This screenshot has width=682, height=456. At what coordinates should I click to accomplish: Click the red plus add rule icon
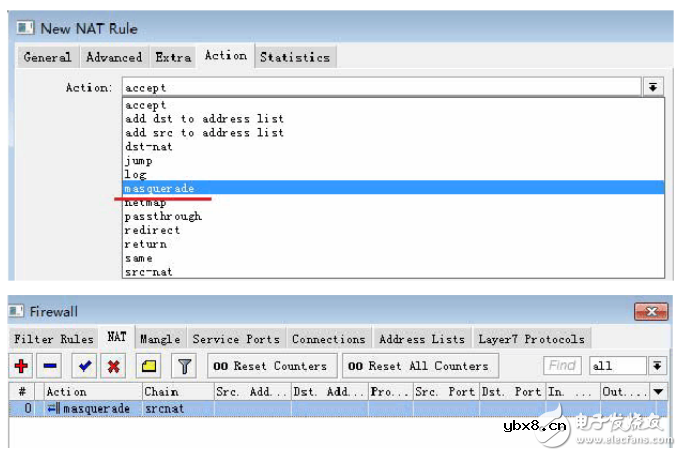22,366
